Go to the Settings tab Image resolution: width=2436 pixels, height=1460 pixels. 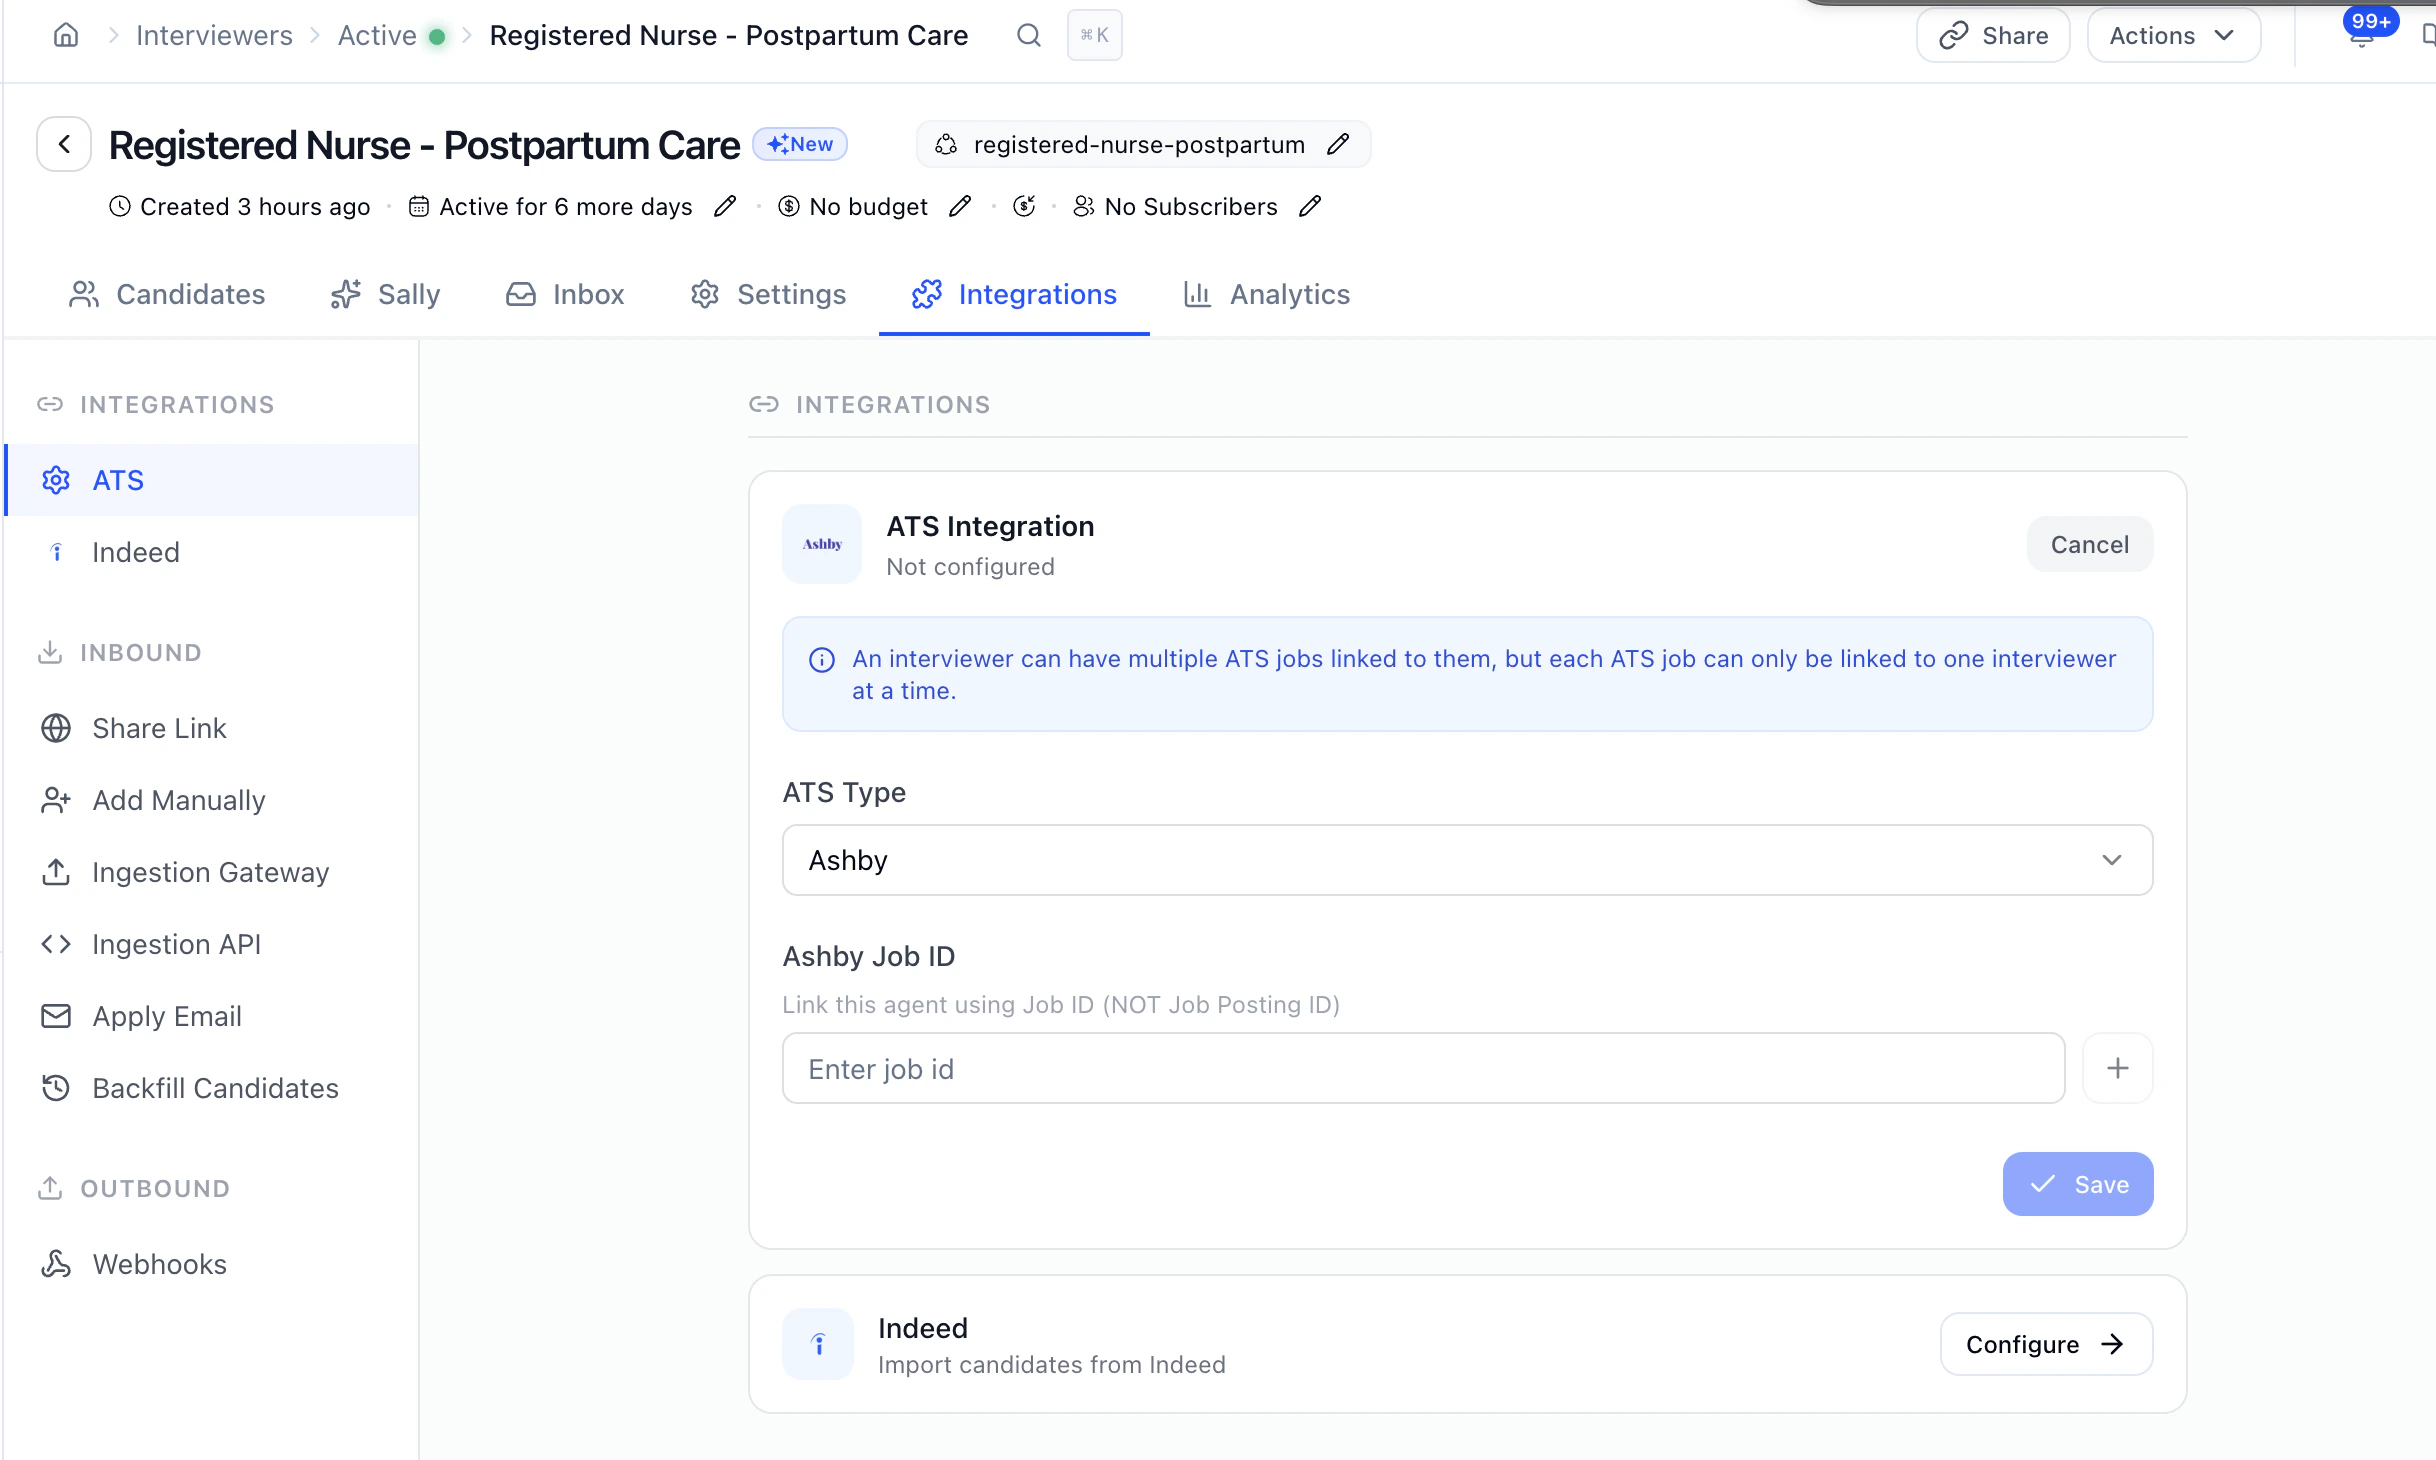(x=768, y=294)
